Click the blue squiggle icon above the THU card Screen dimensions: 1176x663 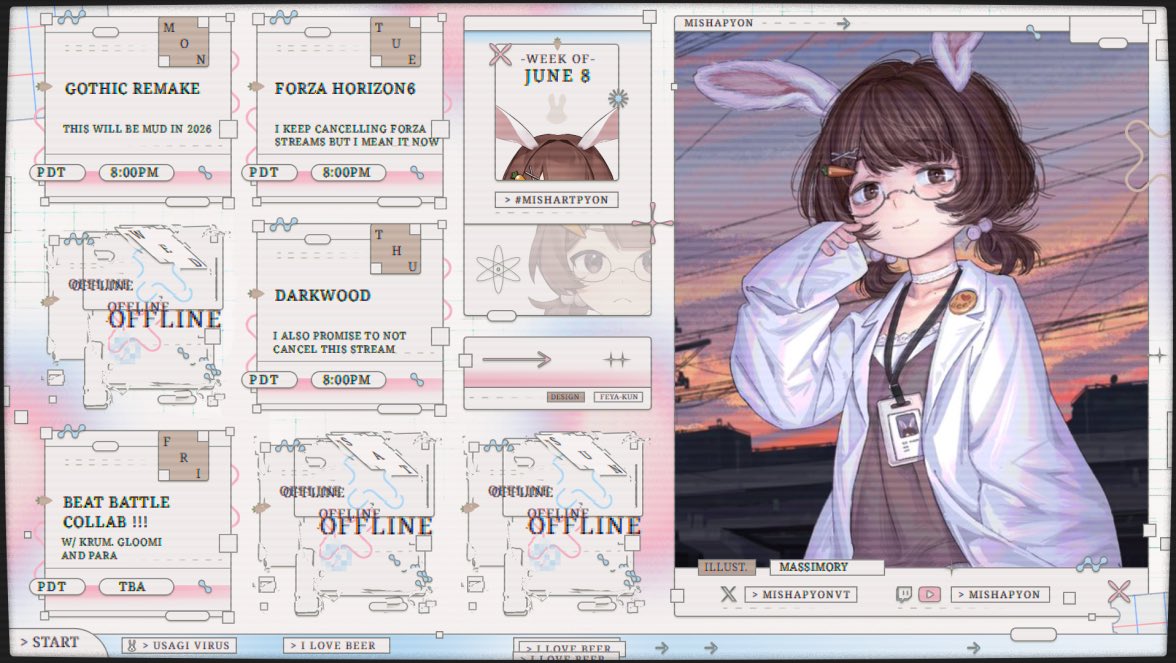(284, 224)
